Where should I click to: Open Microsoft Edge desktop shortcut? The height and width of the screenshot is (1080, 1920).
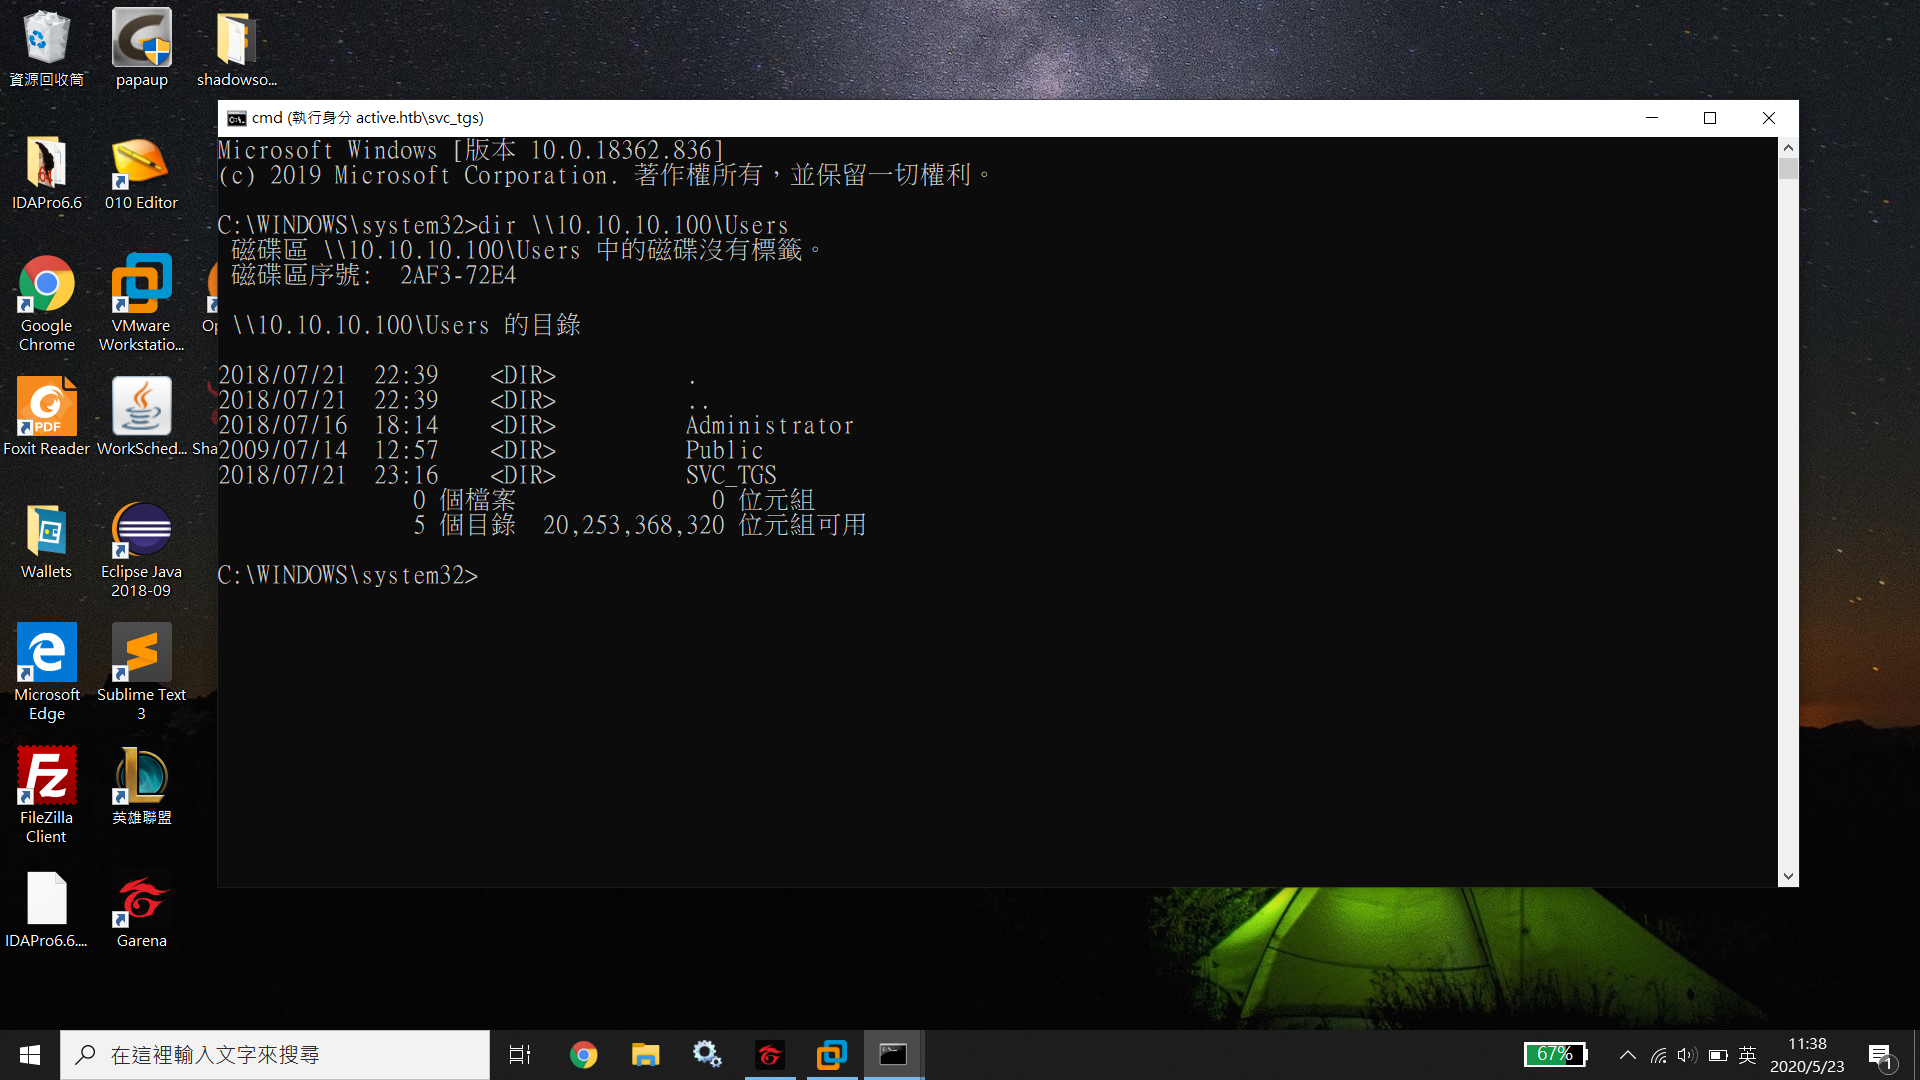pos(46,672)
